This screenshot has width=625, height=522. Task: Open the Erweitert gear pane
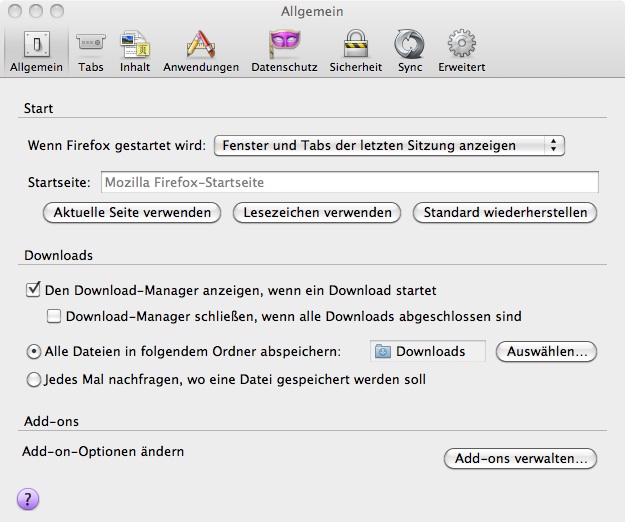tap(462, 51)
